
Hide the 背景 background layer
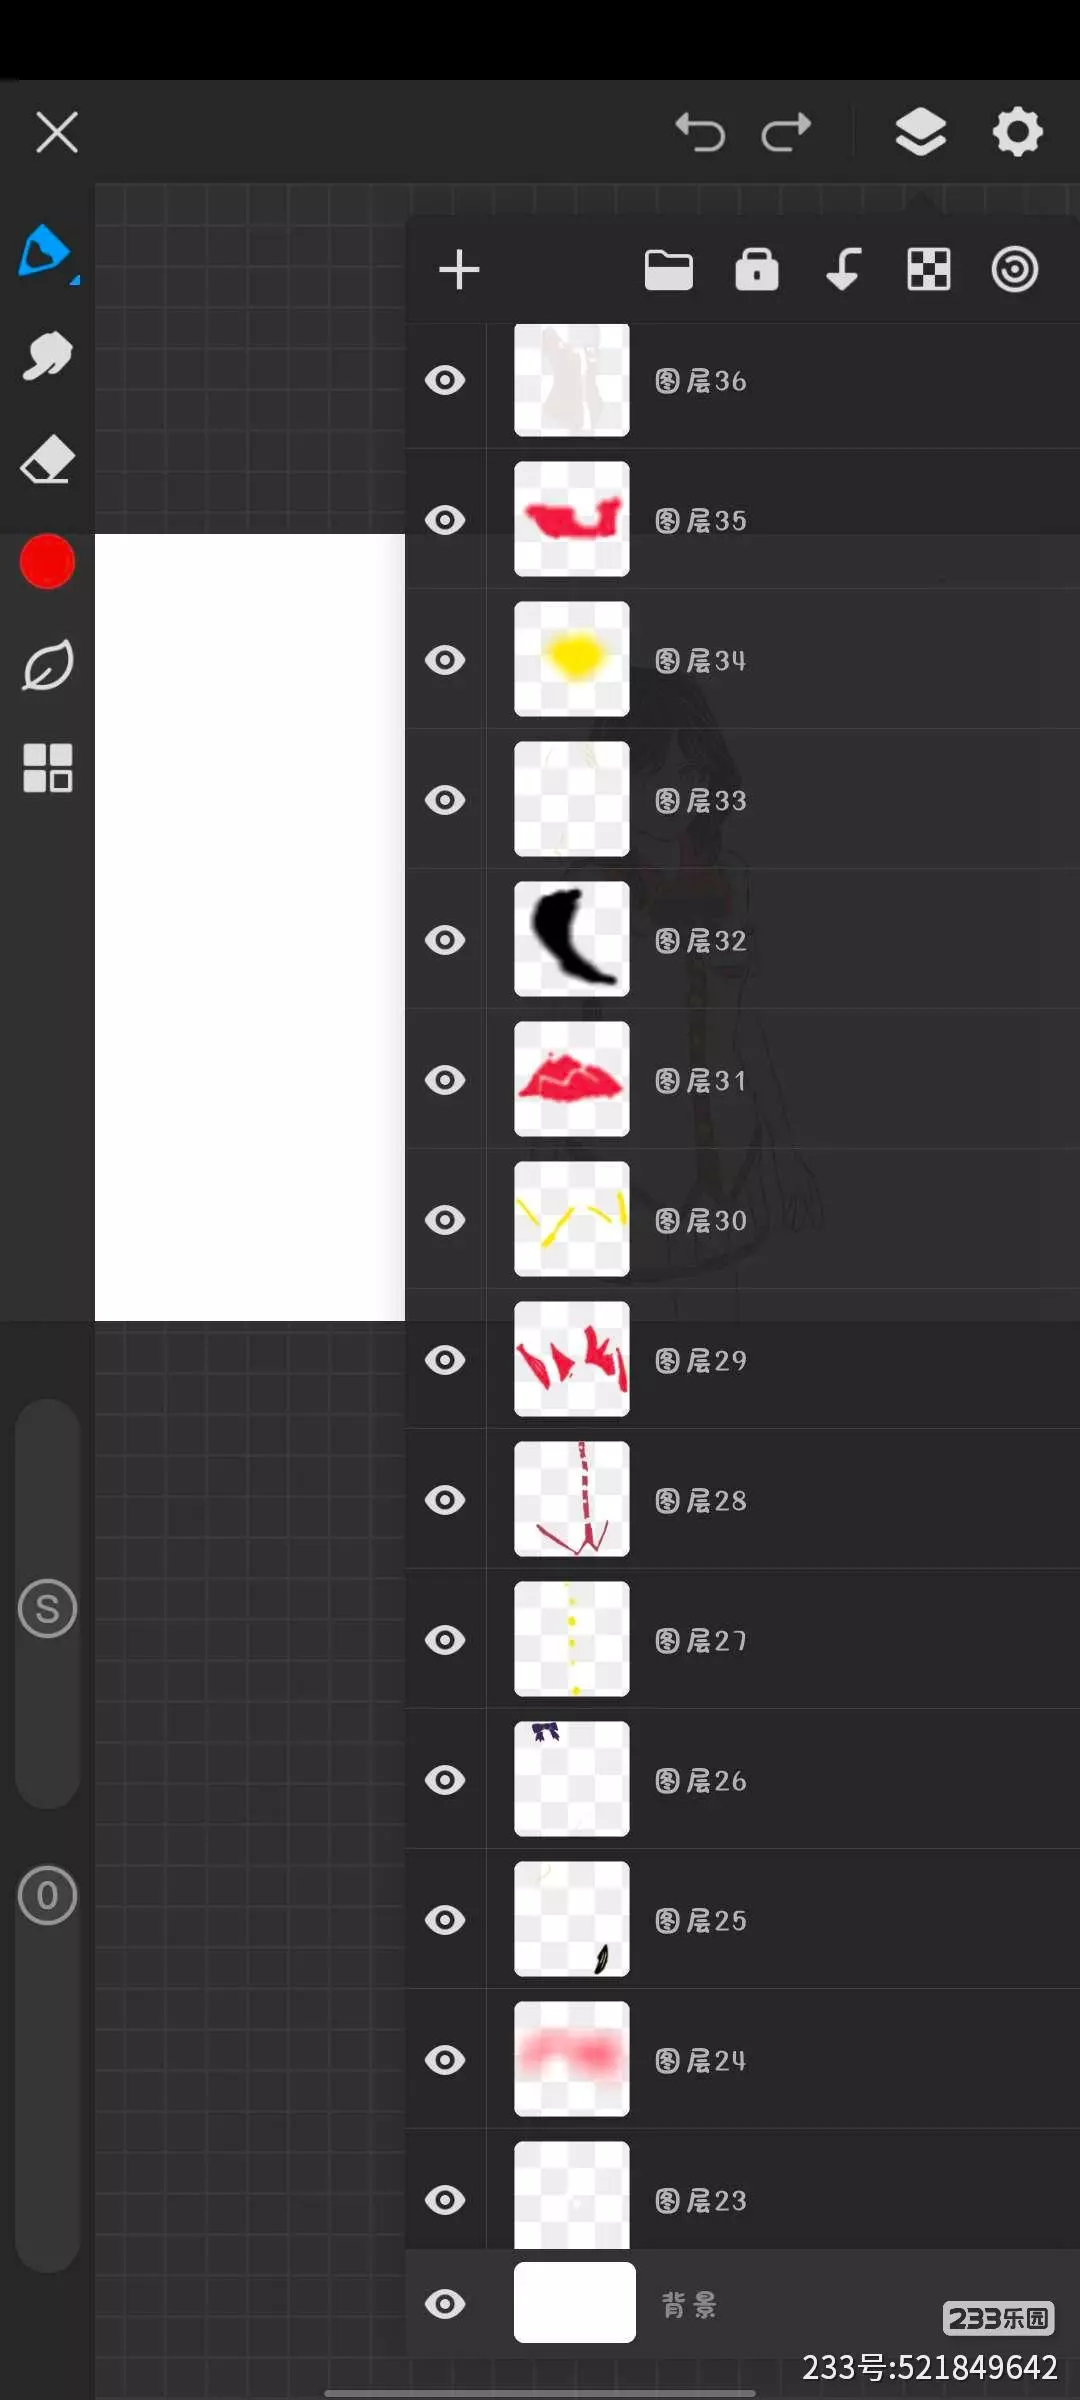point(445,2304)
